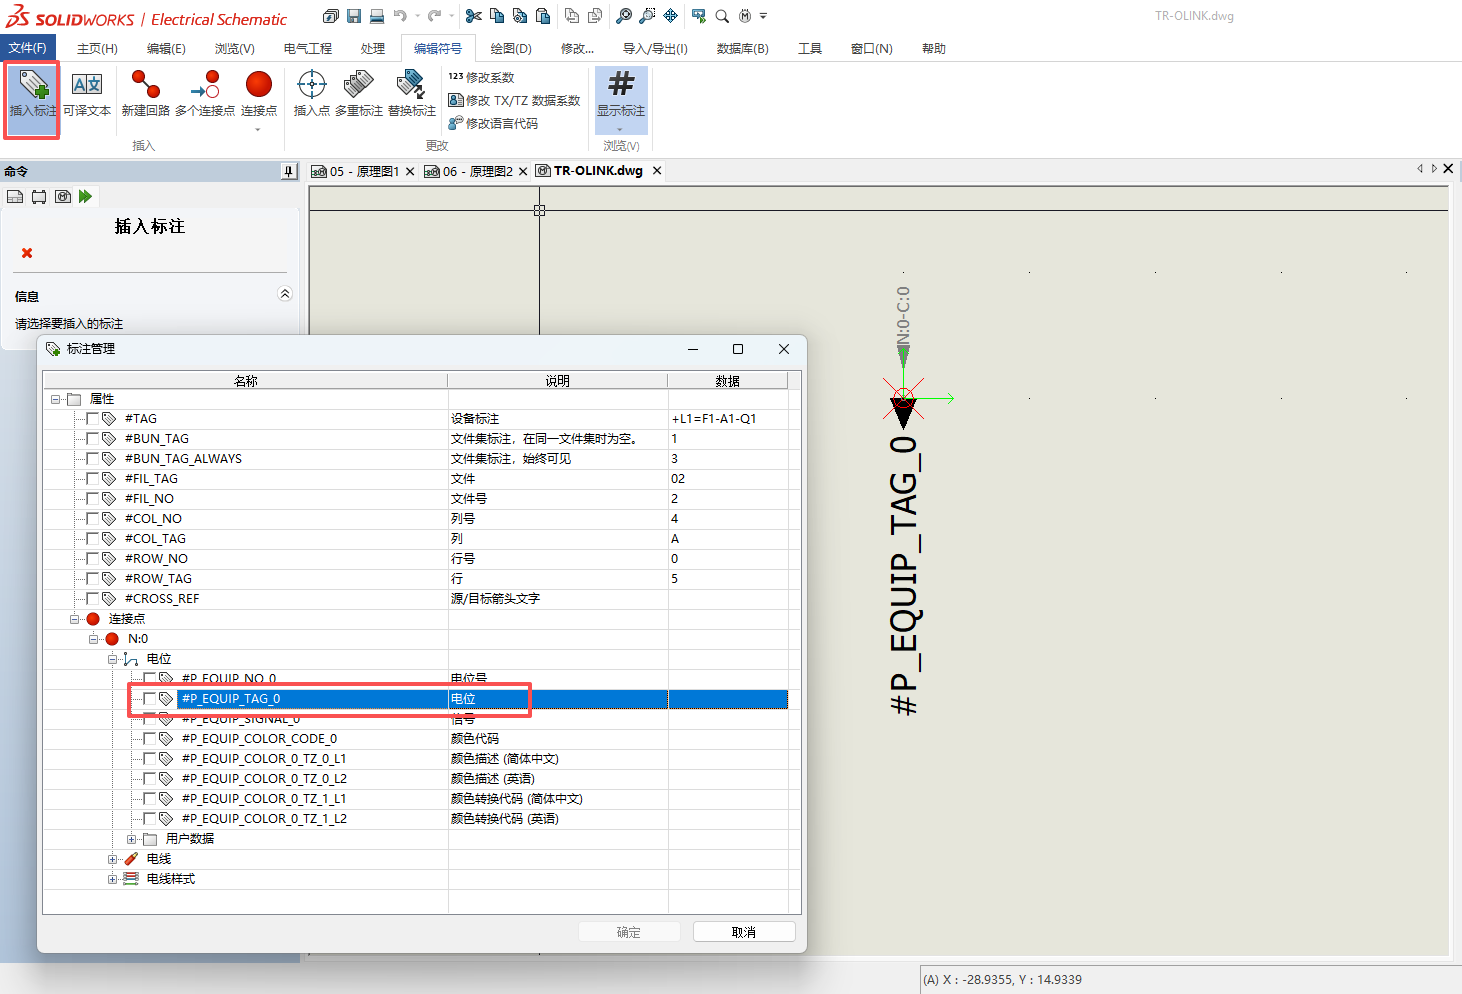Viewport: 1462px width, 994px height.
Task: Check the #TAG attribute checkbox
Action: coord(93,419)
